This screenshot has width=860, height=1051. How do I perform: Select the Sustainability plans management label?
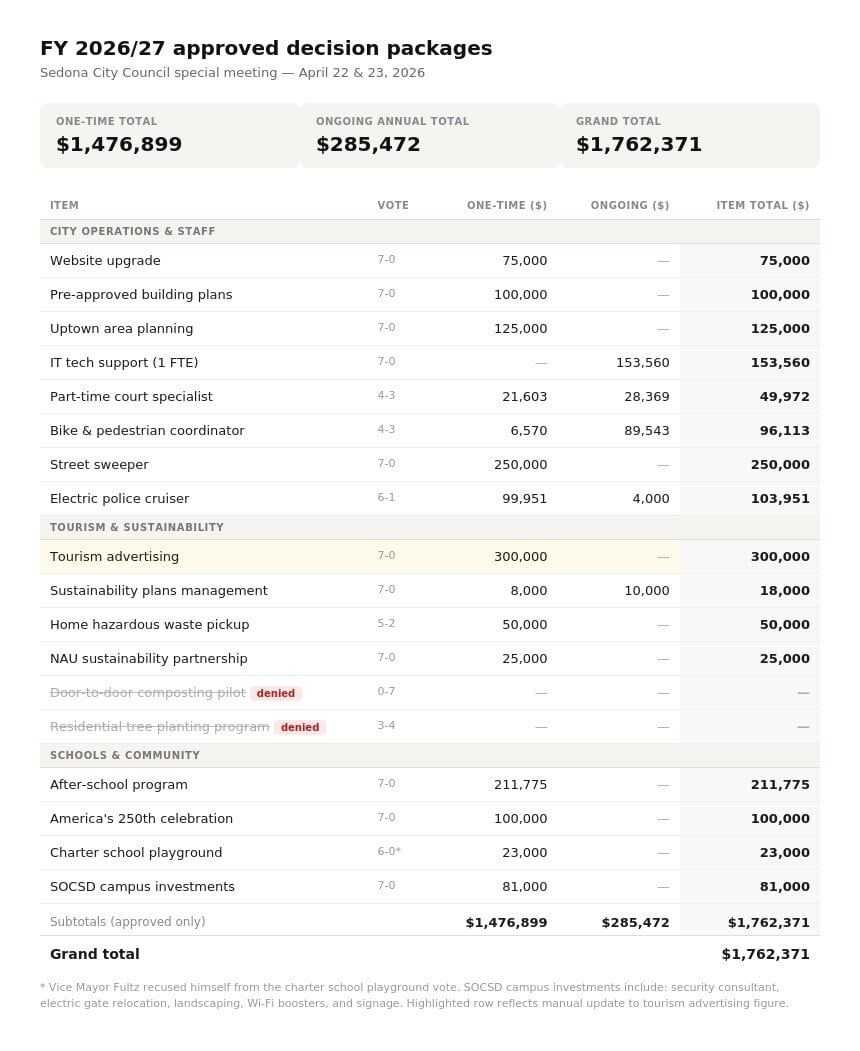158,591
